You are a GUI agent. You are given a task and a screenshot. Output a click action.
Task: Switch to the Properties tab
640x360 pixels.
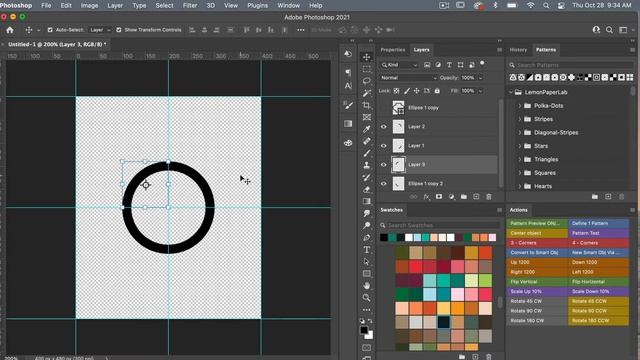click(x=393, y=50)
